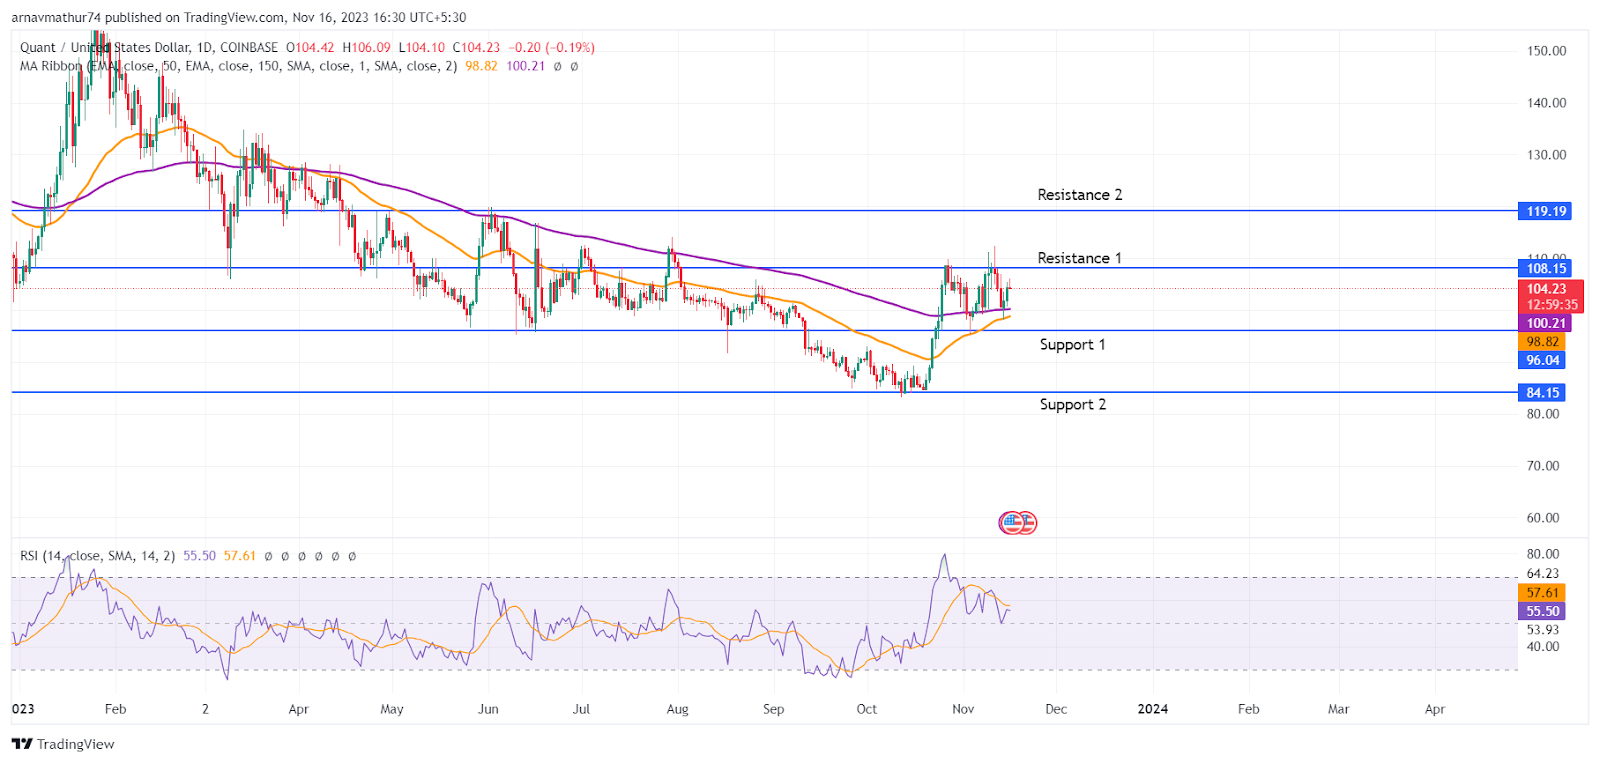Click the Apr 2024 time axis label
The height and width of the screenshot is (763, 1600).
click(1435, 709)
